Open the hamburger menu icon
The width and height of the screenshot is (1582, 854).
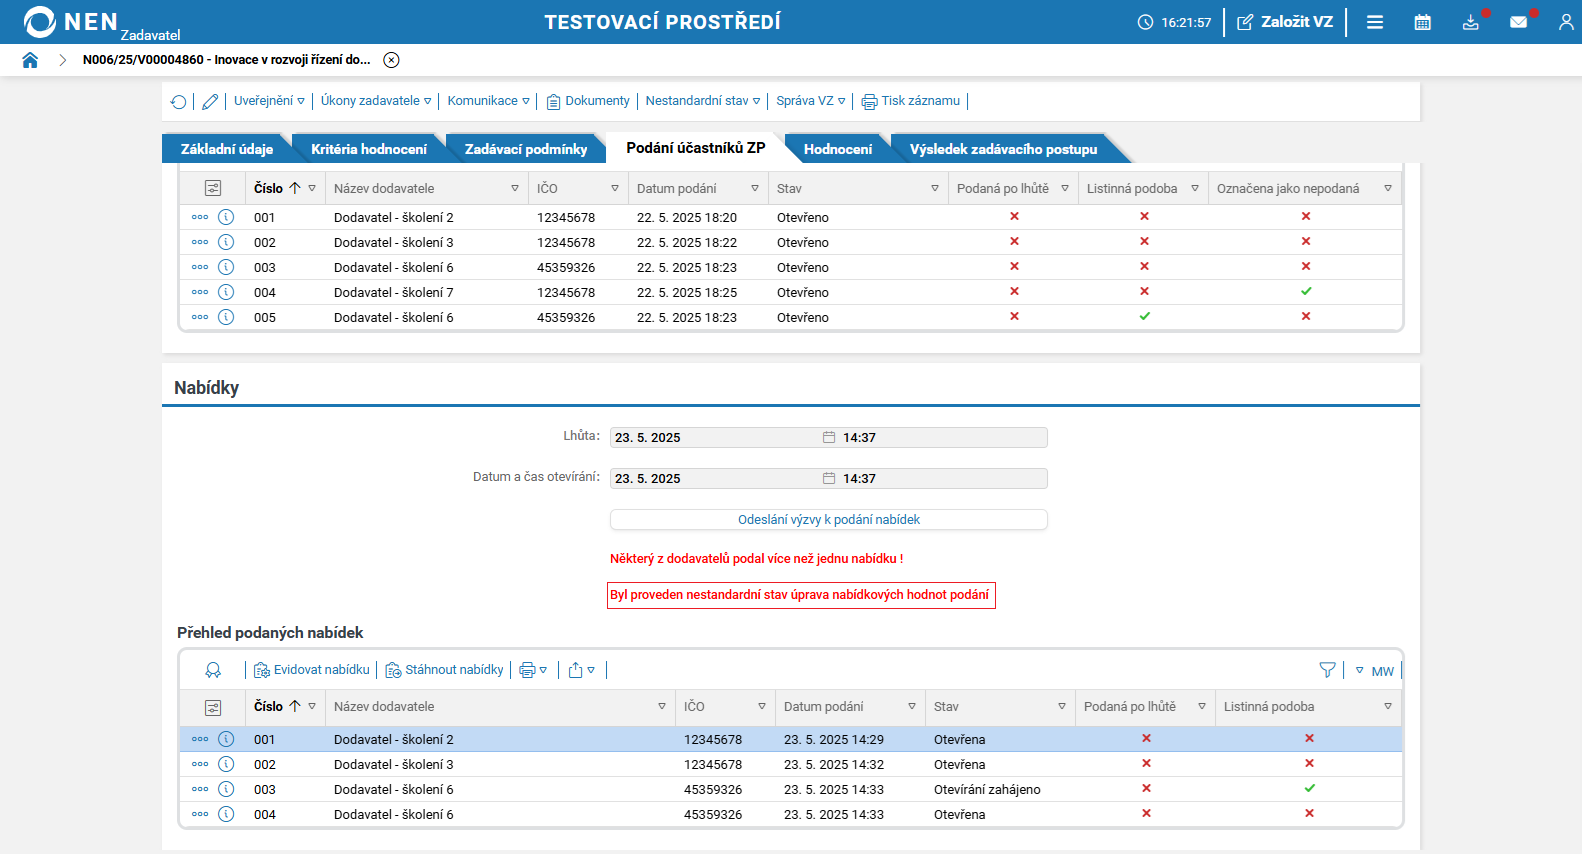[x=1375, y=22]
